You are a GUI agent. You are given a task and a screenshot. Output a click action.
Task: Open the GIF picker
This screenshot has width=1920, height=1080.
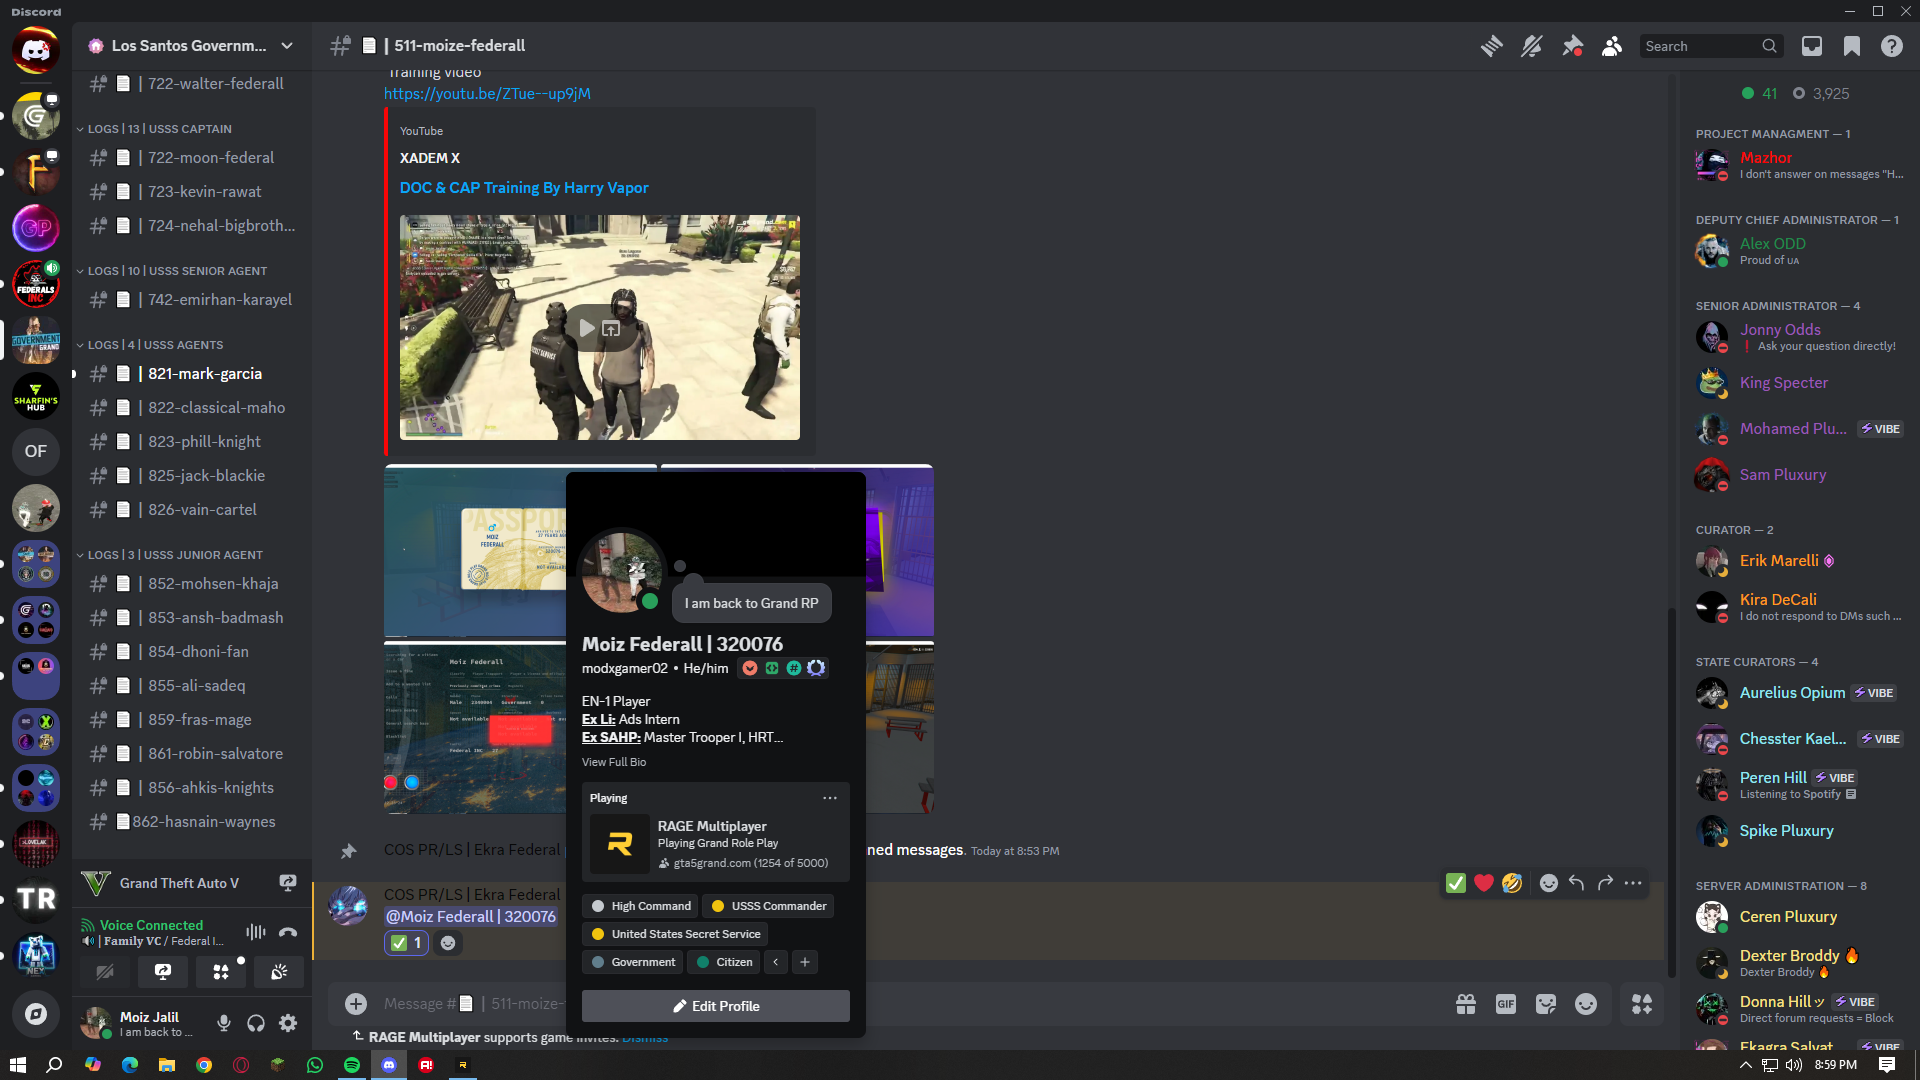(1506, 1004)
